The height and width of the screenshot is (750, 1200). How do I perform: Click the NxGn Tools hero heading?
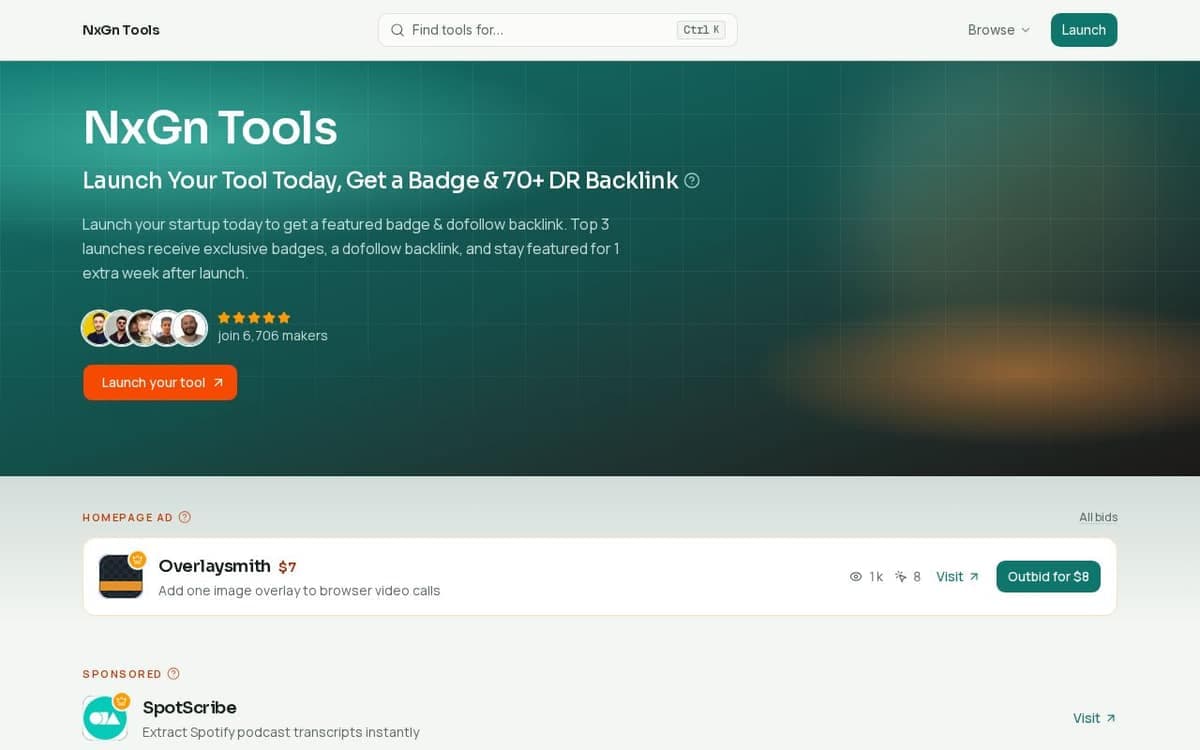[210, 127]
